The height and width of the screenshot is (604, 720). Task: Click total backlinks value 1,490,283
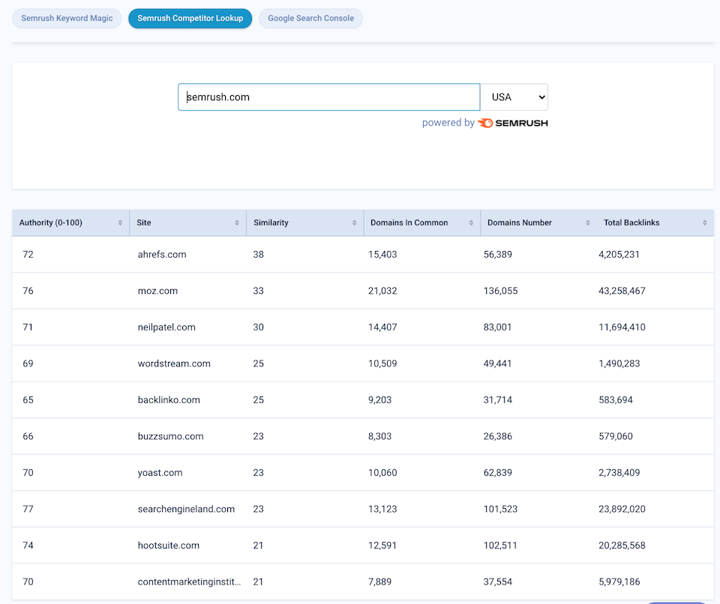coord(619,363)
